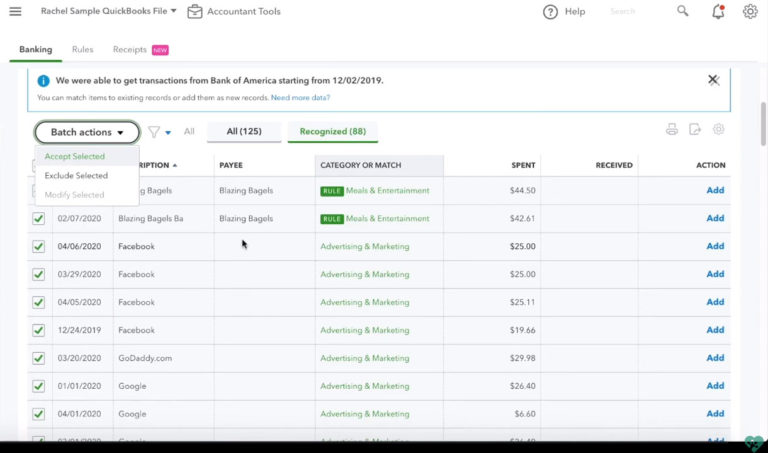Add the $44.50 Blazing Bagels transaction
This screenshot has width=768, height=453.
tap(715, 190)
